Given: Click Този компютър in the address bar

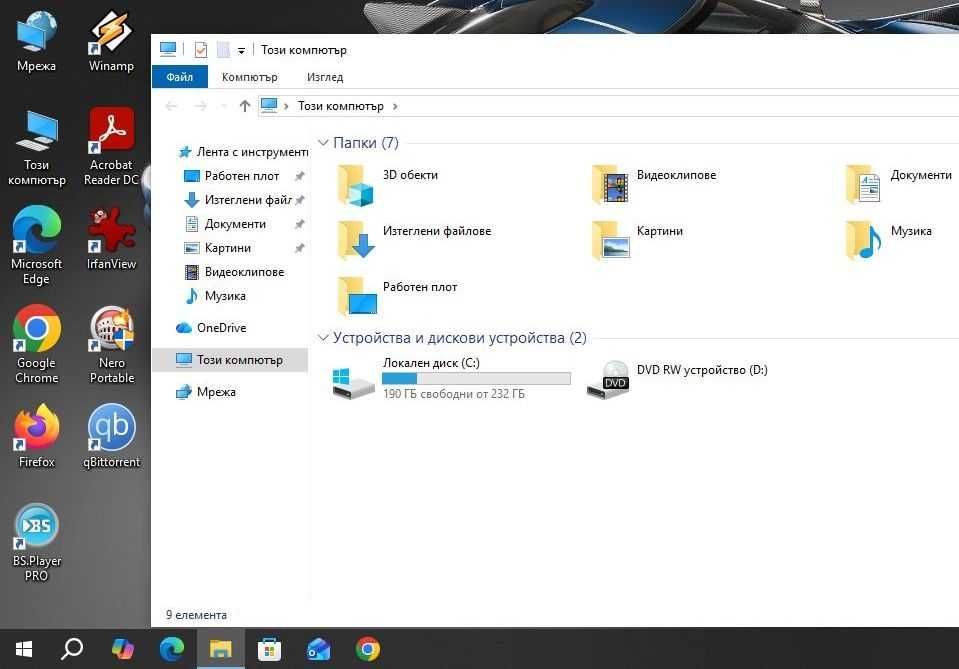Looking at the screenshot, I should tap(341, 106).
